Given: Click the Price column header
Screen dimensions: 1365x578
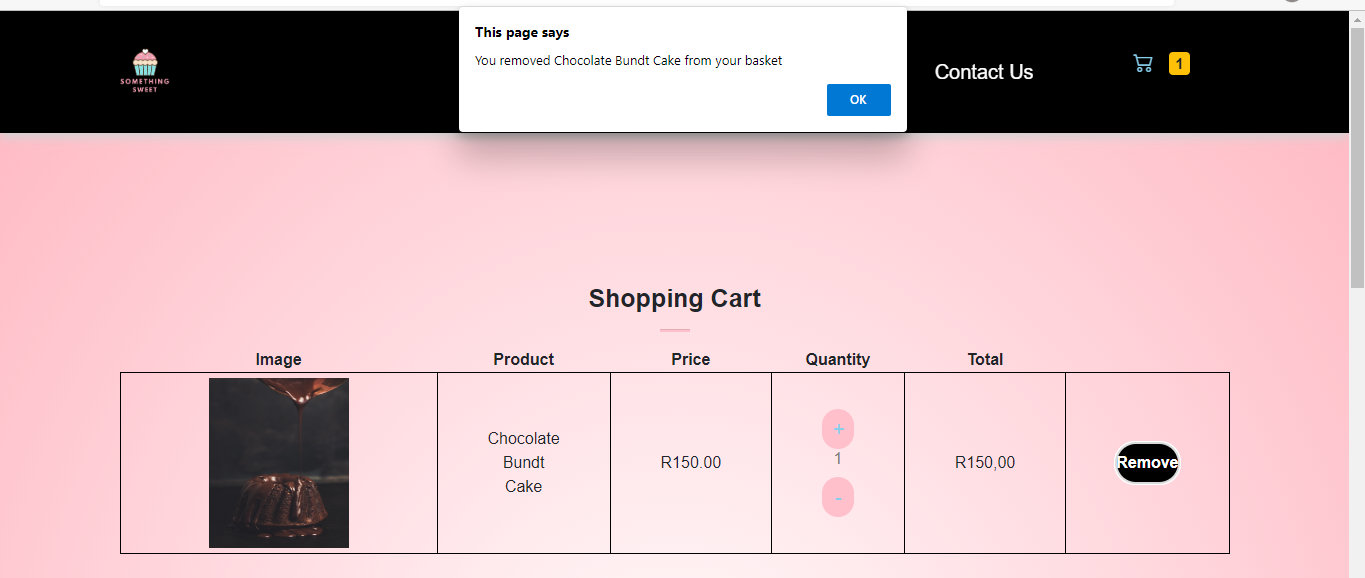Looking at the screenshot, I should click(690, 359).
